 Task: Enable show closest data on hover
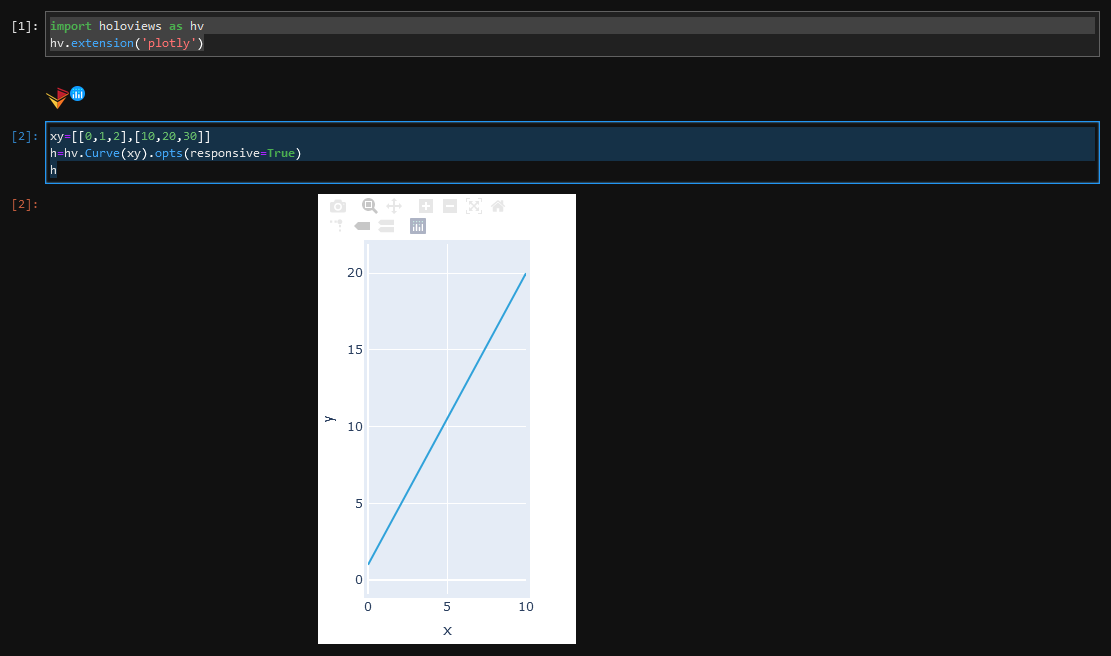coord(362,226)
